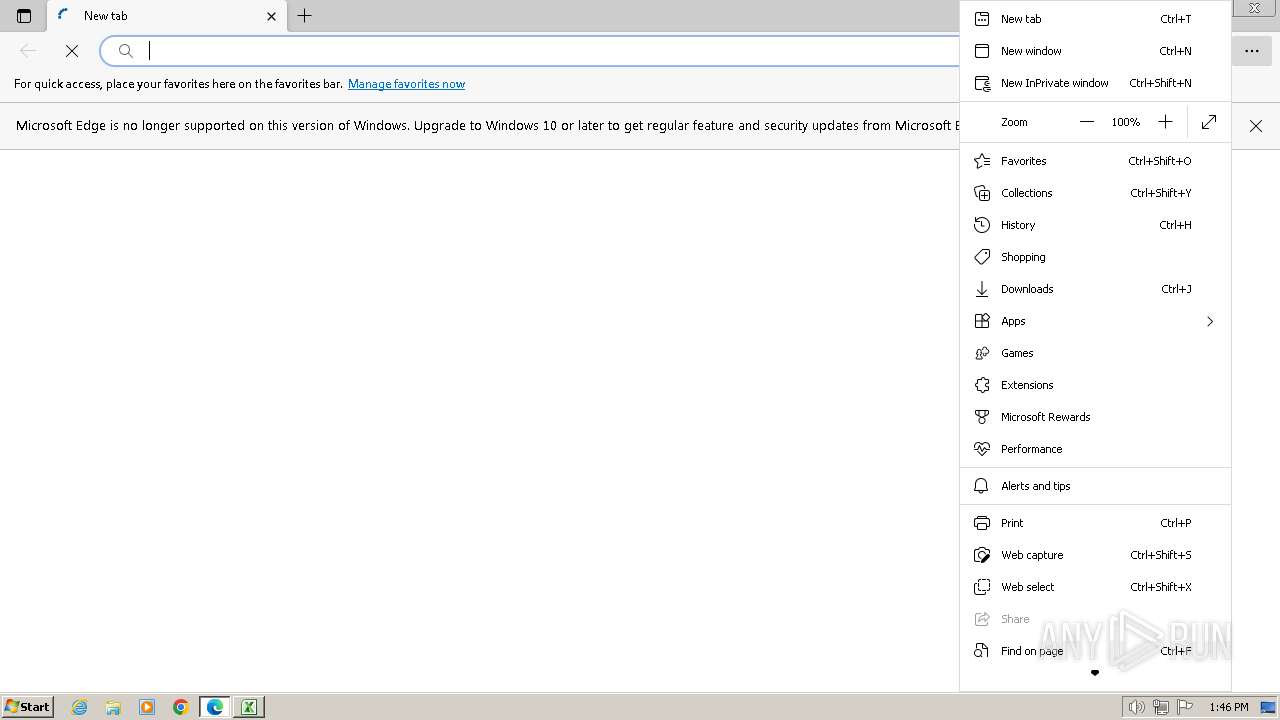Viewport: 1280px width, 720px height.
Task: Increase zoom with plus button
Action: [1165, 122]
